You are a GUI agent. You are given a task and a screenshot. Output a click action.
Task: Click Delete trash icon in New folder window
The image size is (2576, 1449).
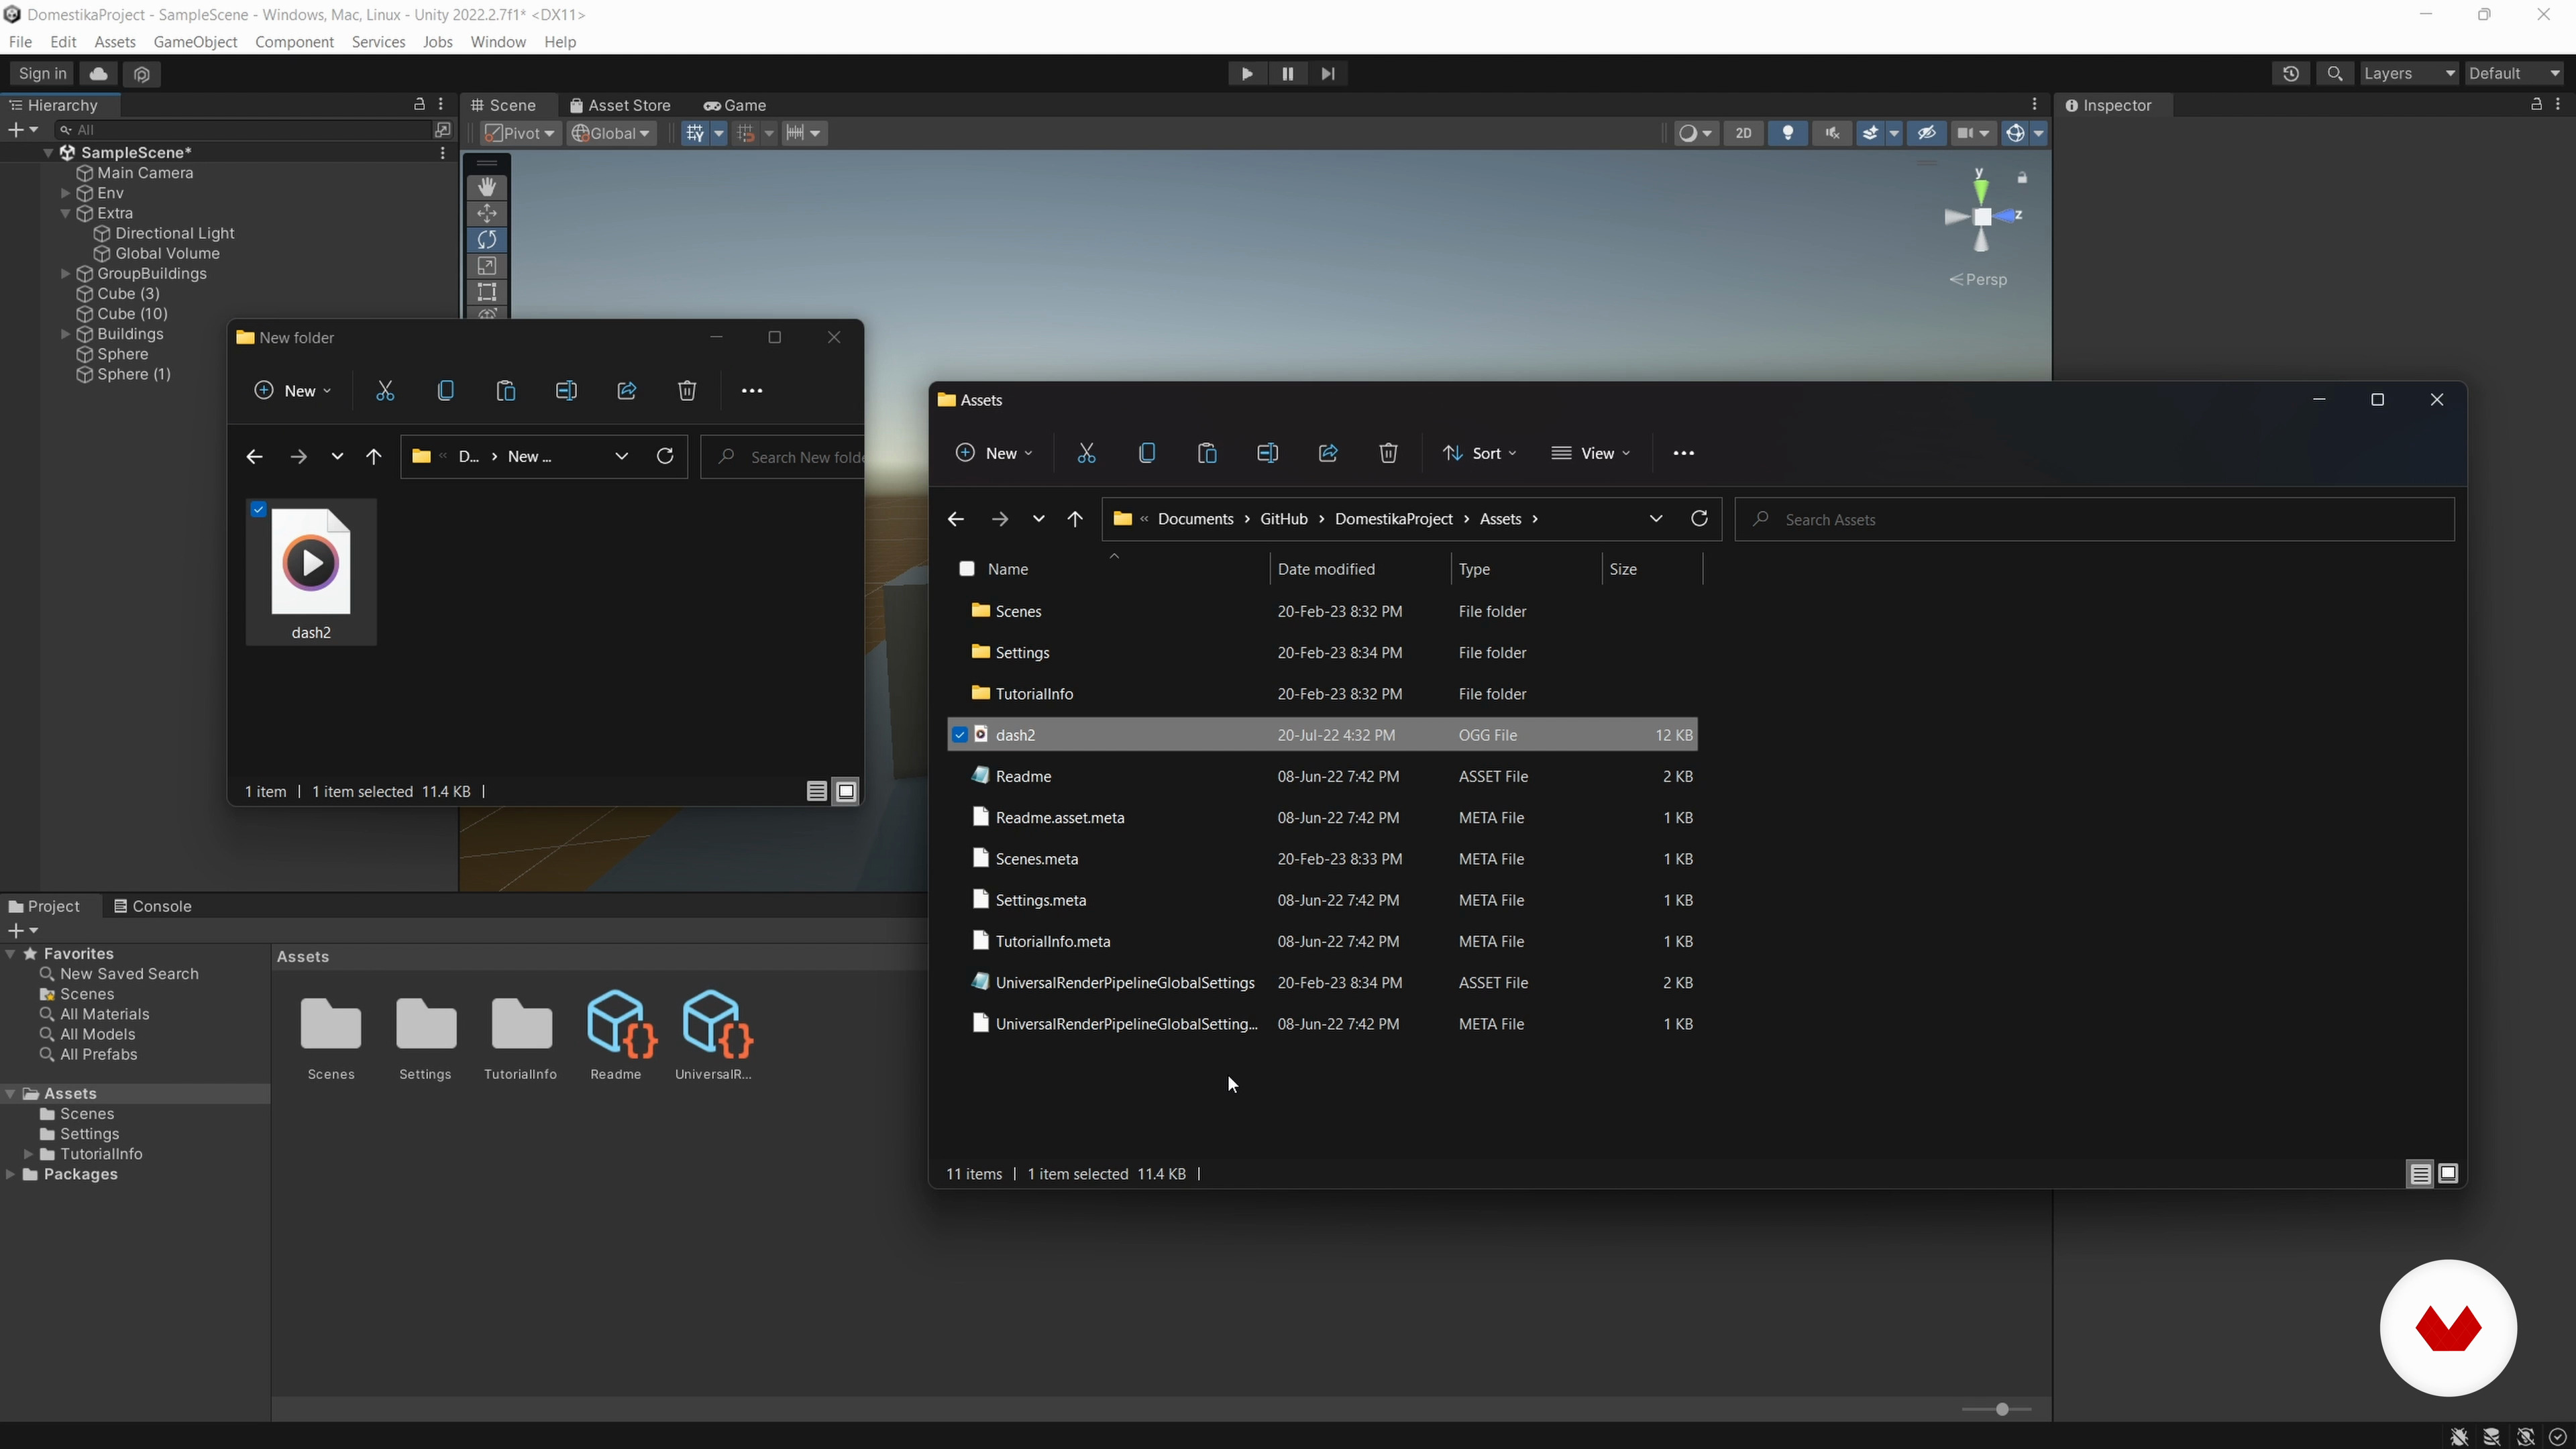(x=687, y=391)
